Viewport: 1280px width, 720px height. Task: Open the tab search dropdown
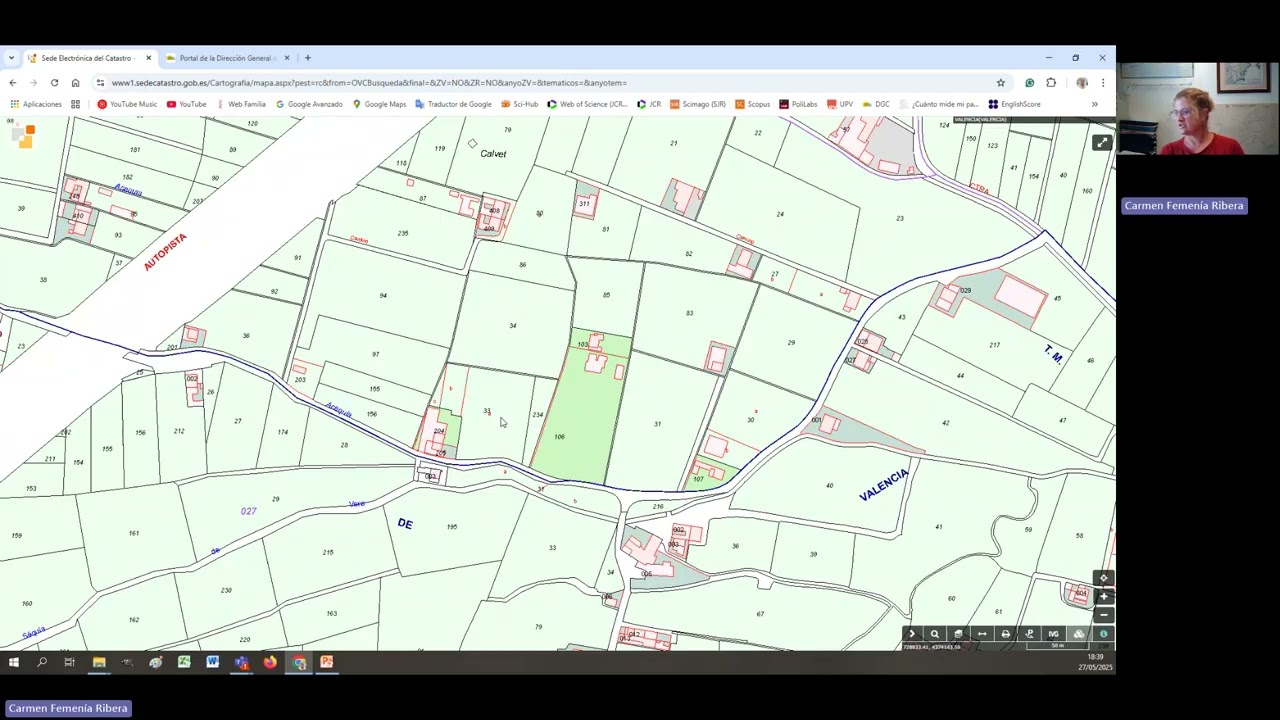(x=11, y=58)
